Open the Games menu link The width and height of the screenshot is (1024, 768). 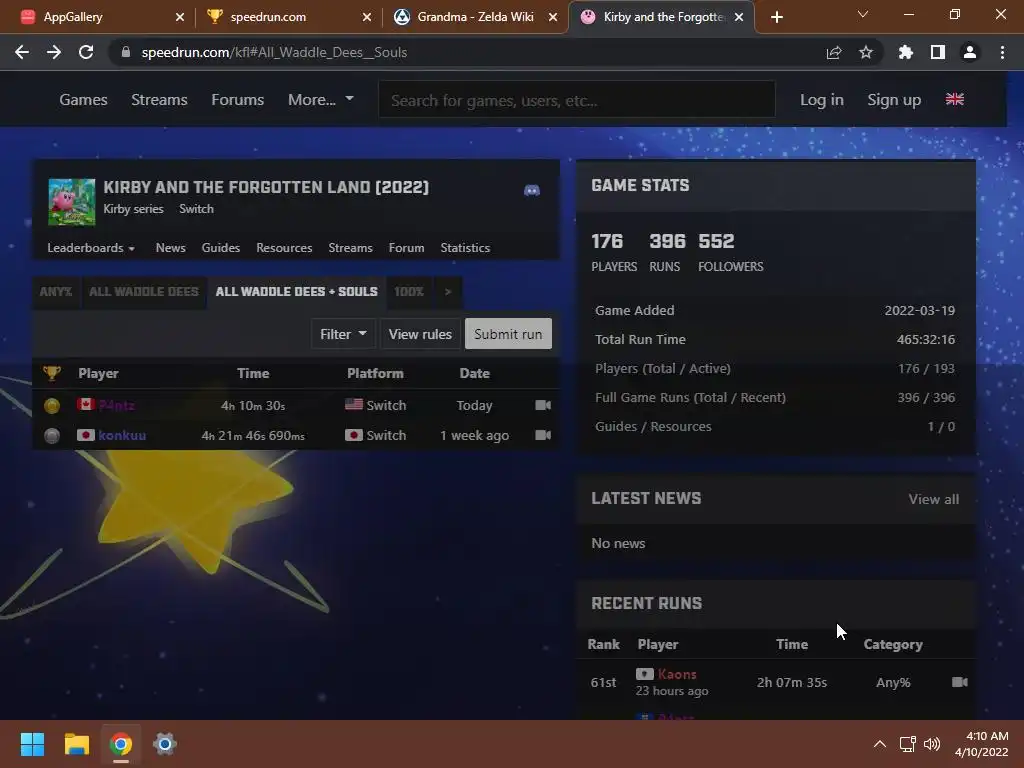click(x=84, y=100)
